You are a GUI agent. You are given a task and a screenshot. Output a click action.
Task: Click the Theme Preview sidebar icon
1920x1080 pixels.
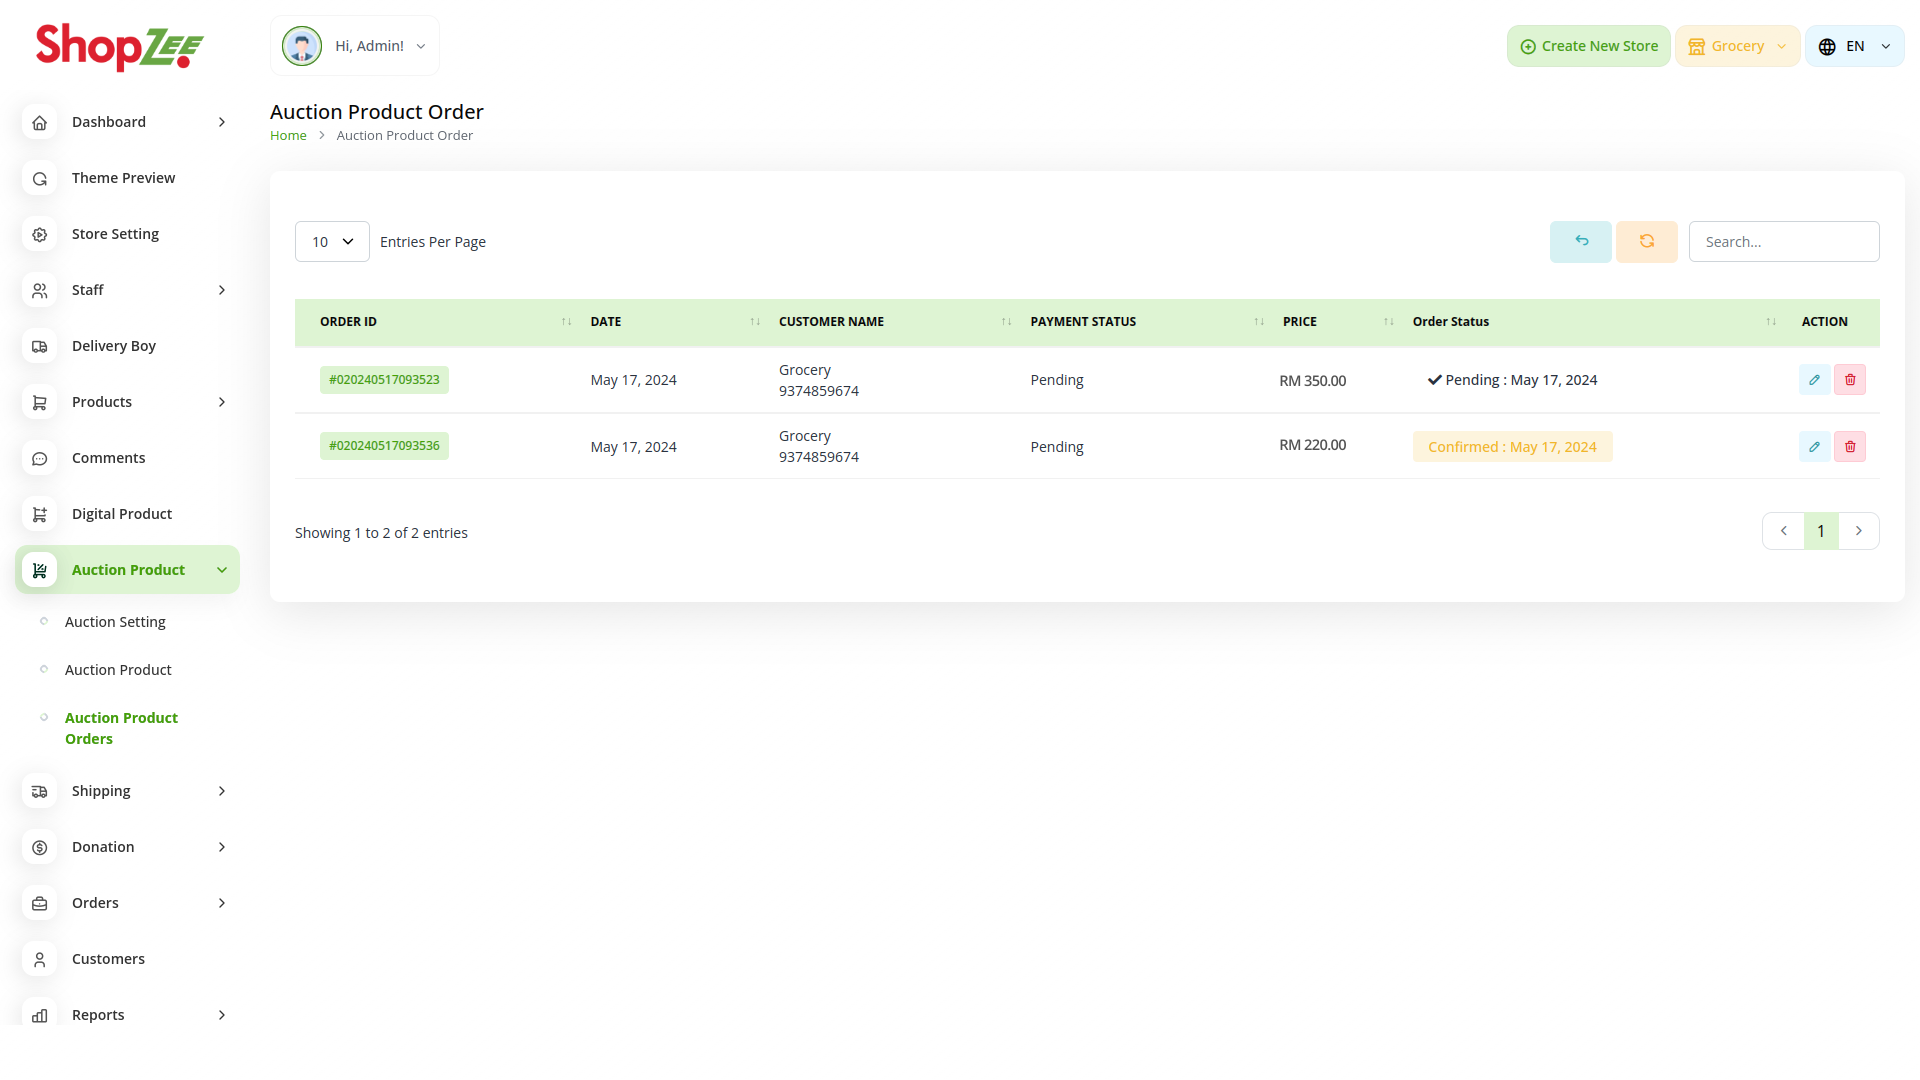(x=40, y=178)
